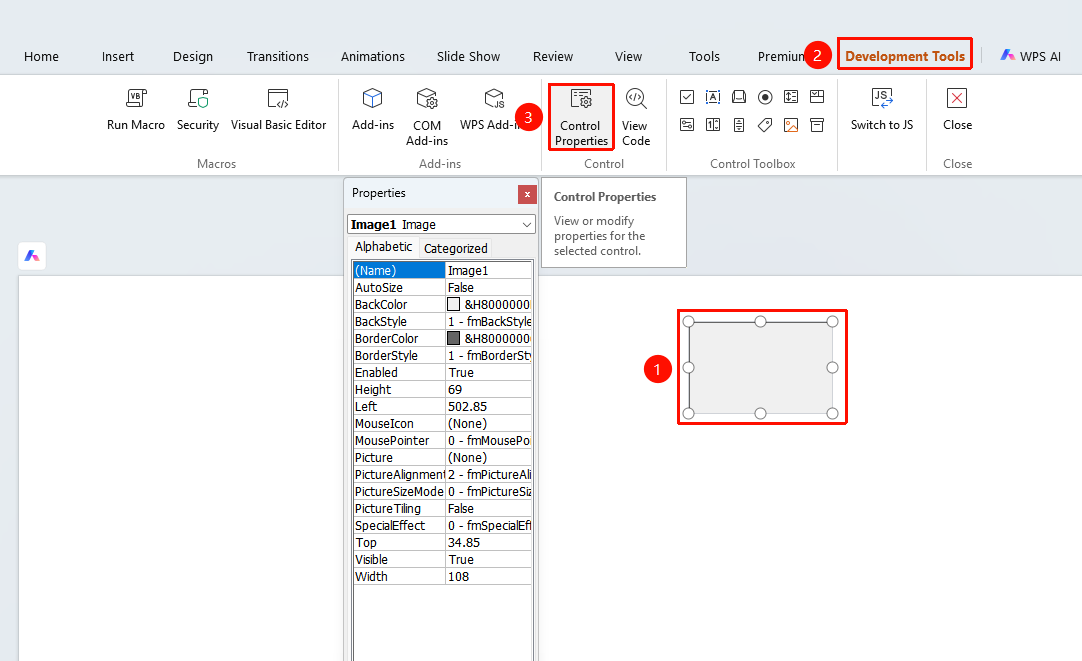Select the Visible property row
Screen dimensions: 1082x661
[x=442, y=560]
